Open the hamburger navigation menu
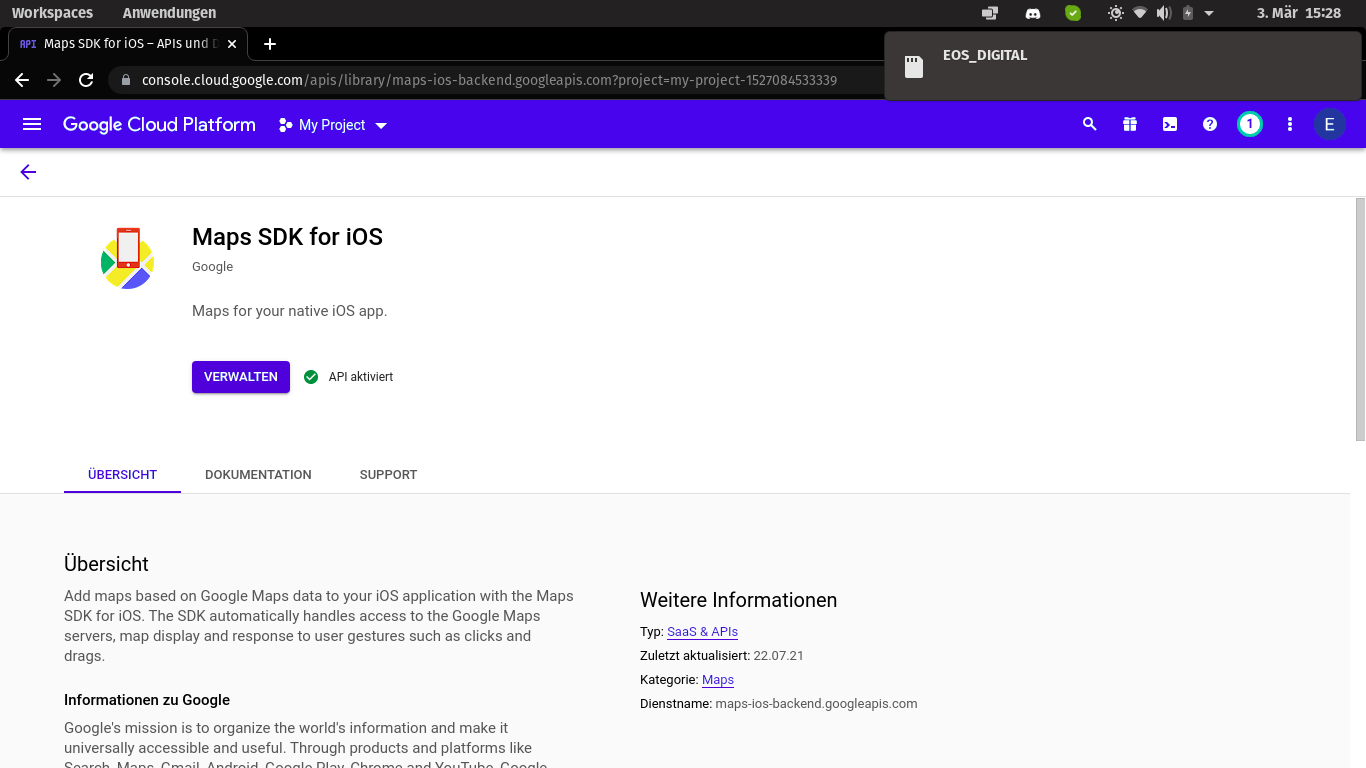1366x768 pixels. coord(32,124)
